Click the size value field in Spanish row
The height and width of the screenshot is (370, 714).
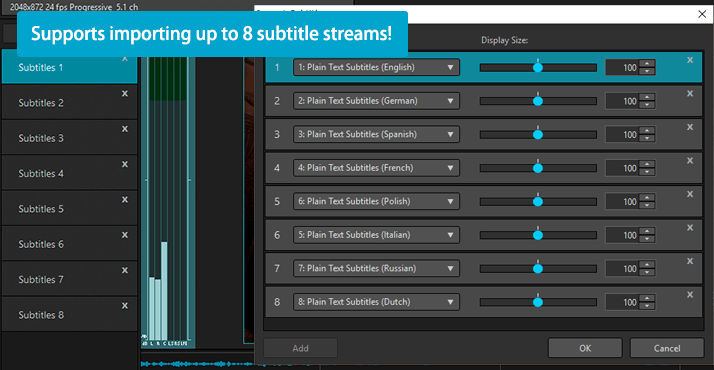(622, 135)
